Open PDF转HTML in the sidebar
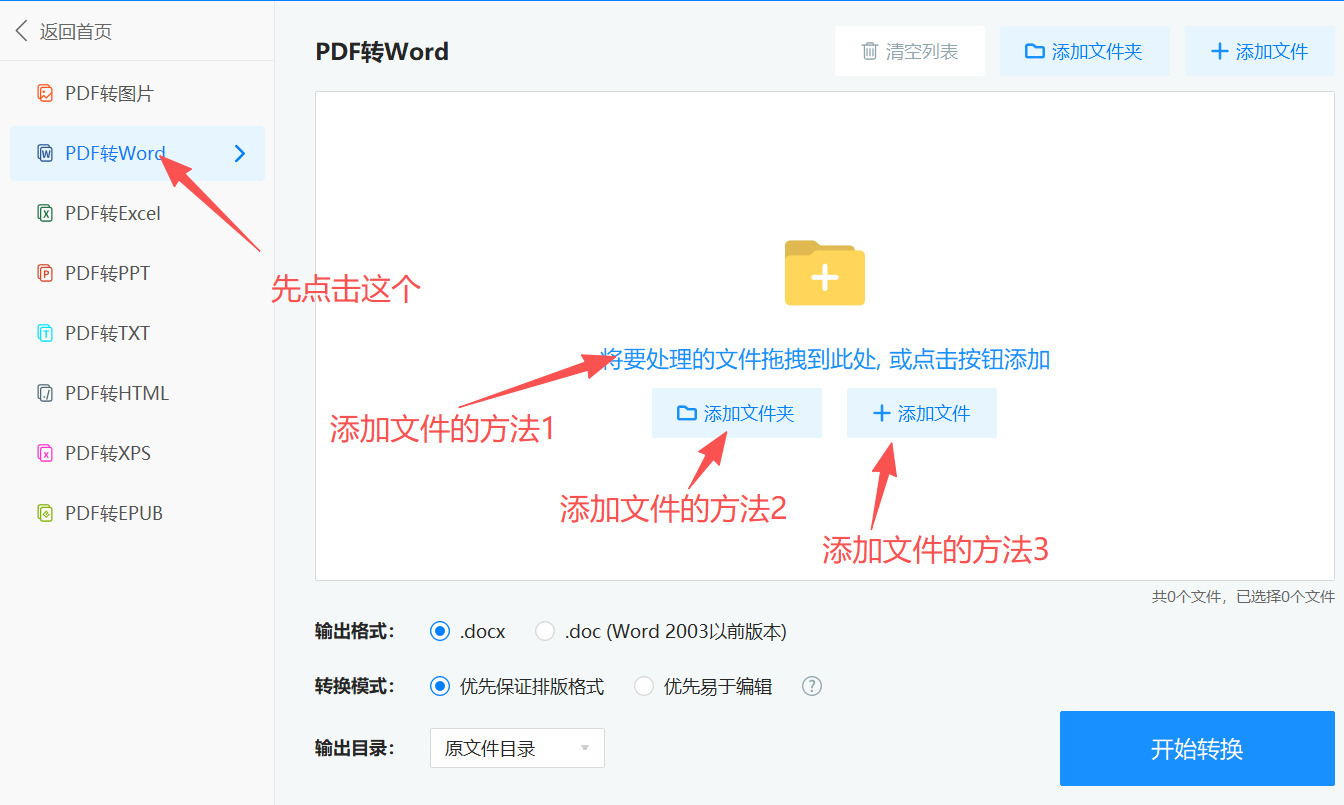 [137, 394]
